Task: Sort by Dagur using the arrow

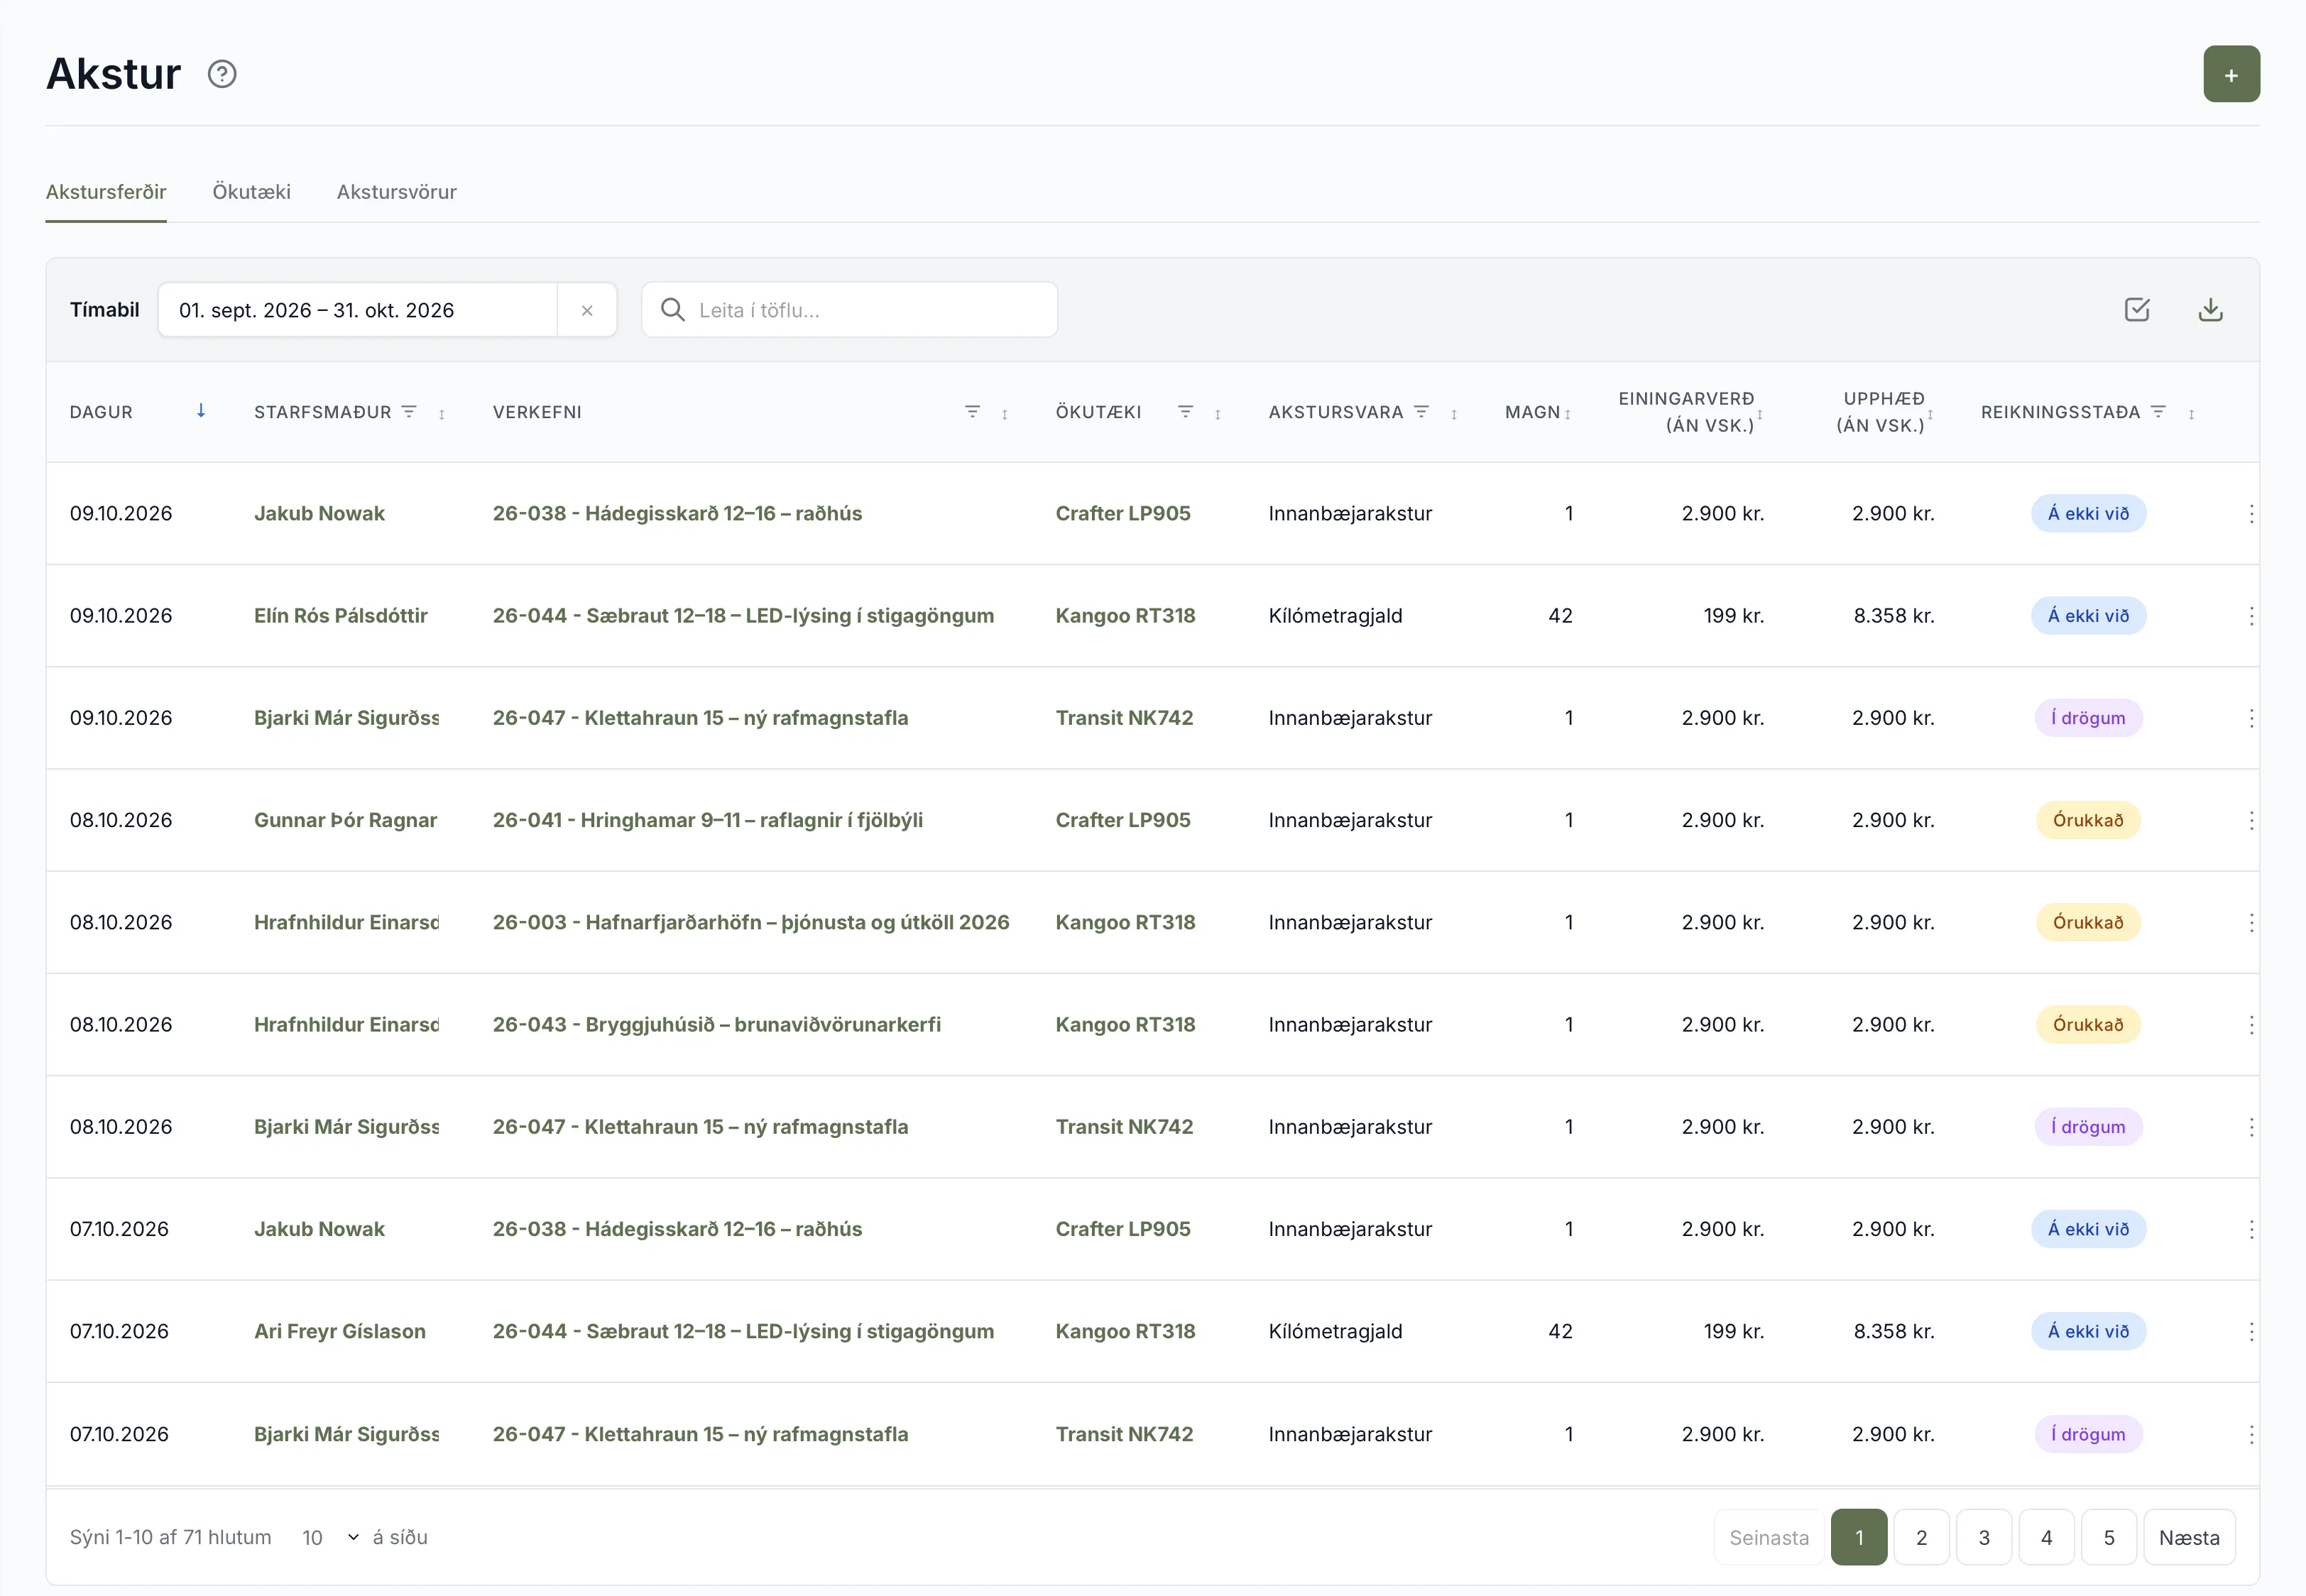Action: pos(201,411)
